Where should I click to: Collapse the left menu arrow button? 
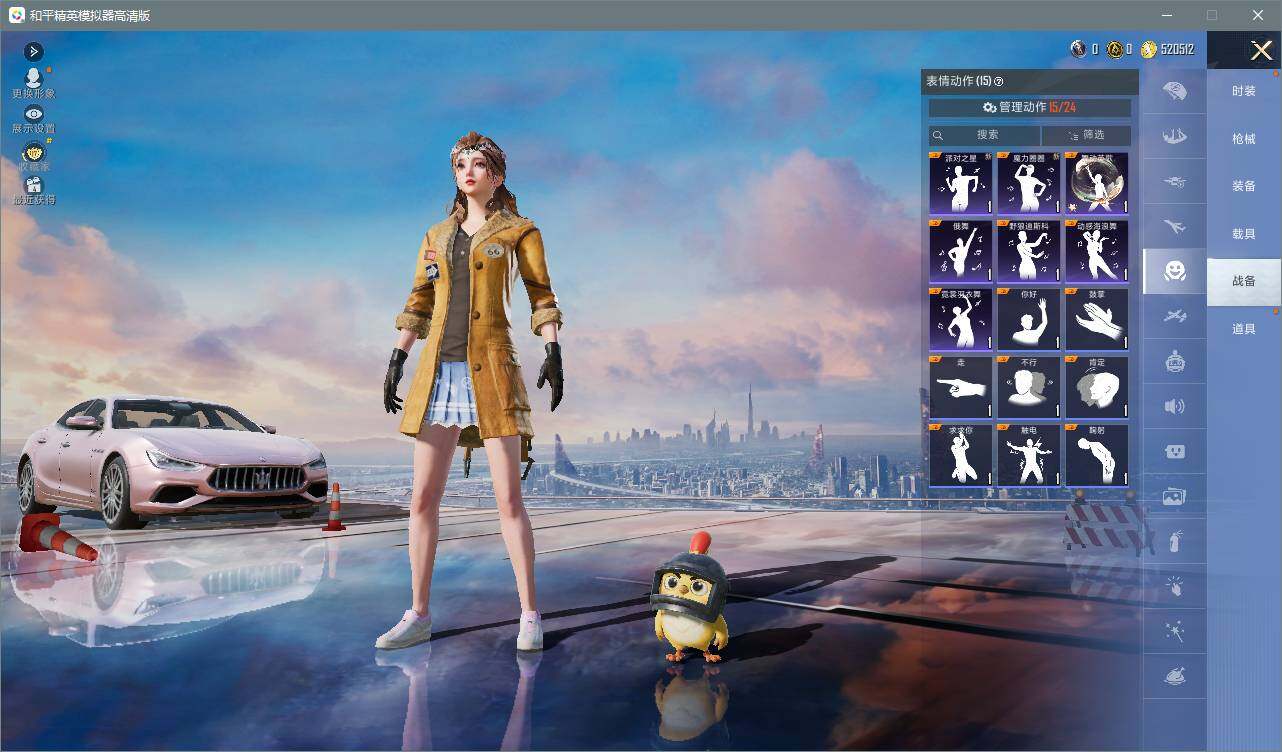pyautogui.click(x=33, y=51)
